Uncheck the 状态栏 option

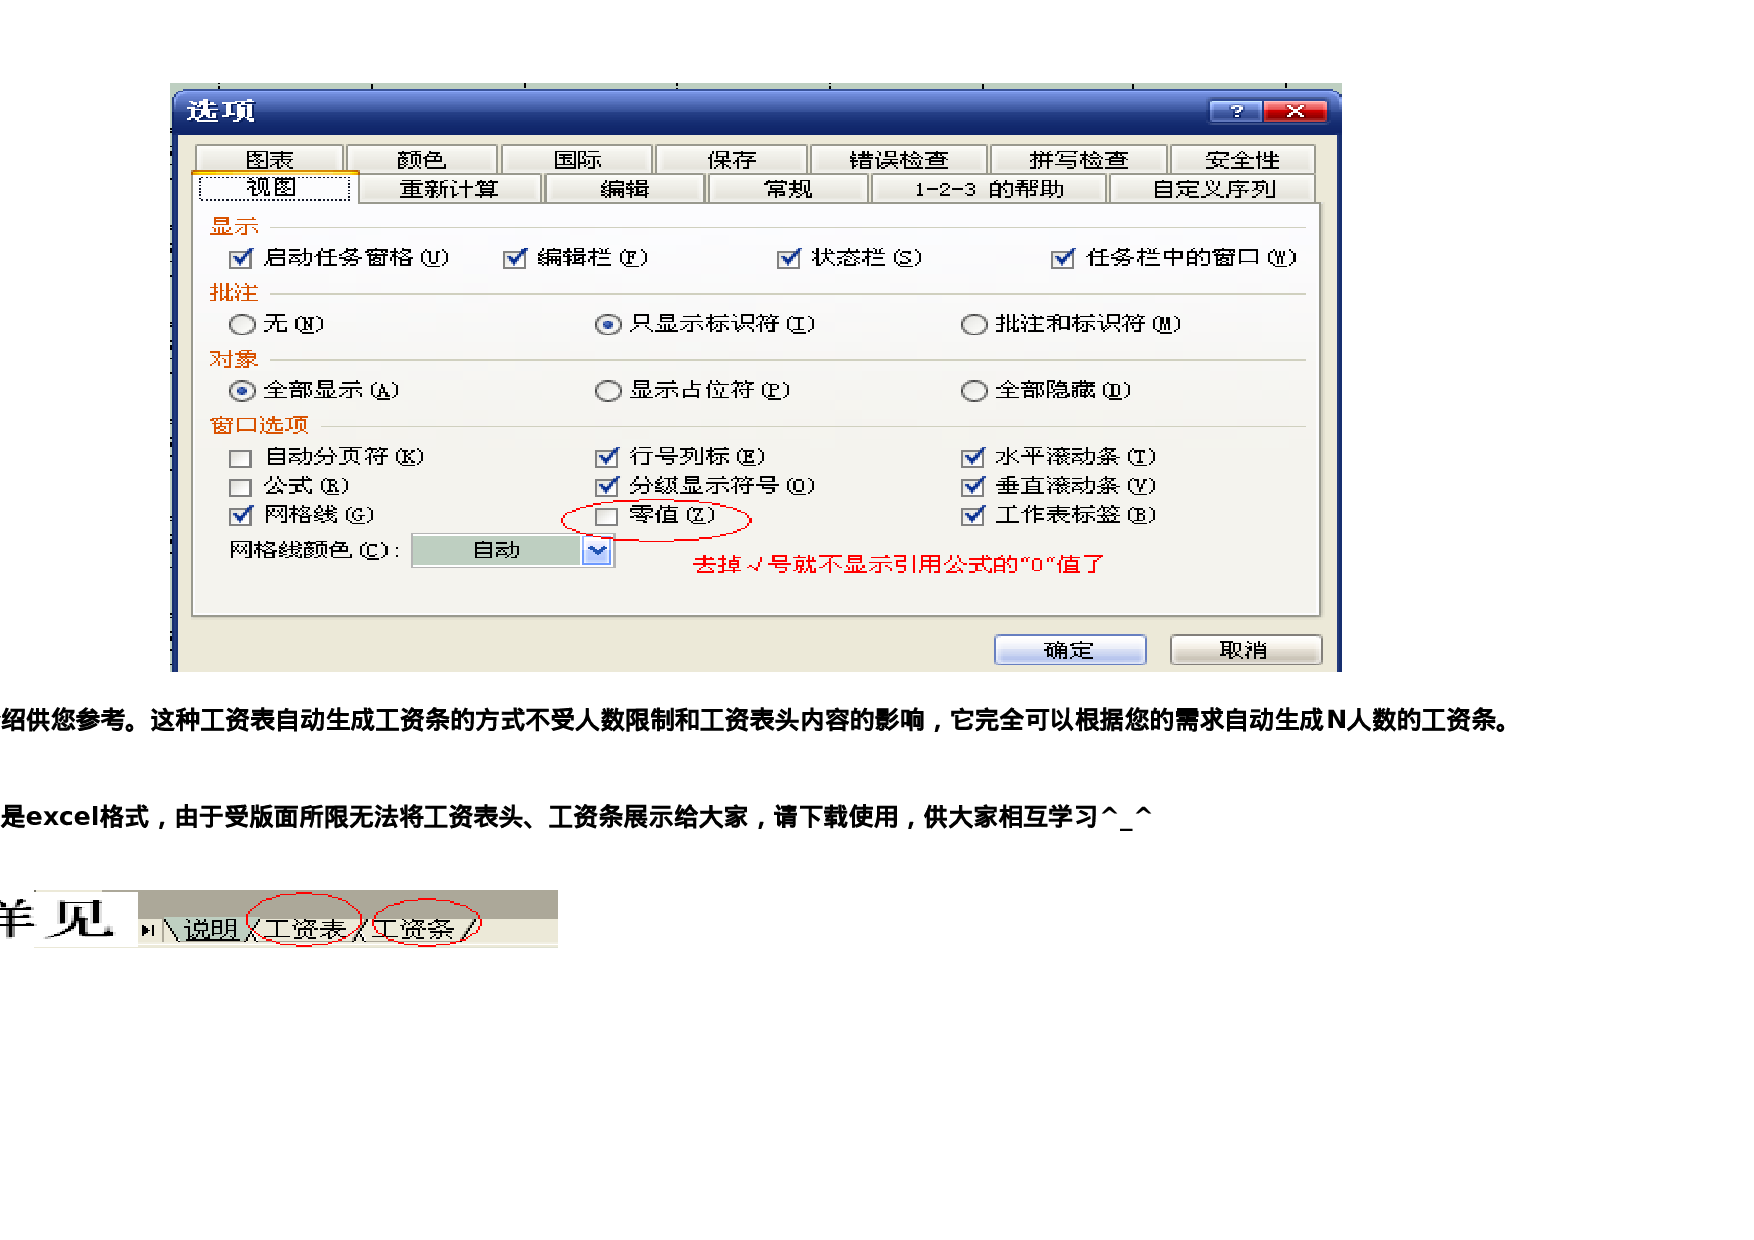coord(786,258)
